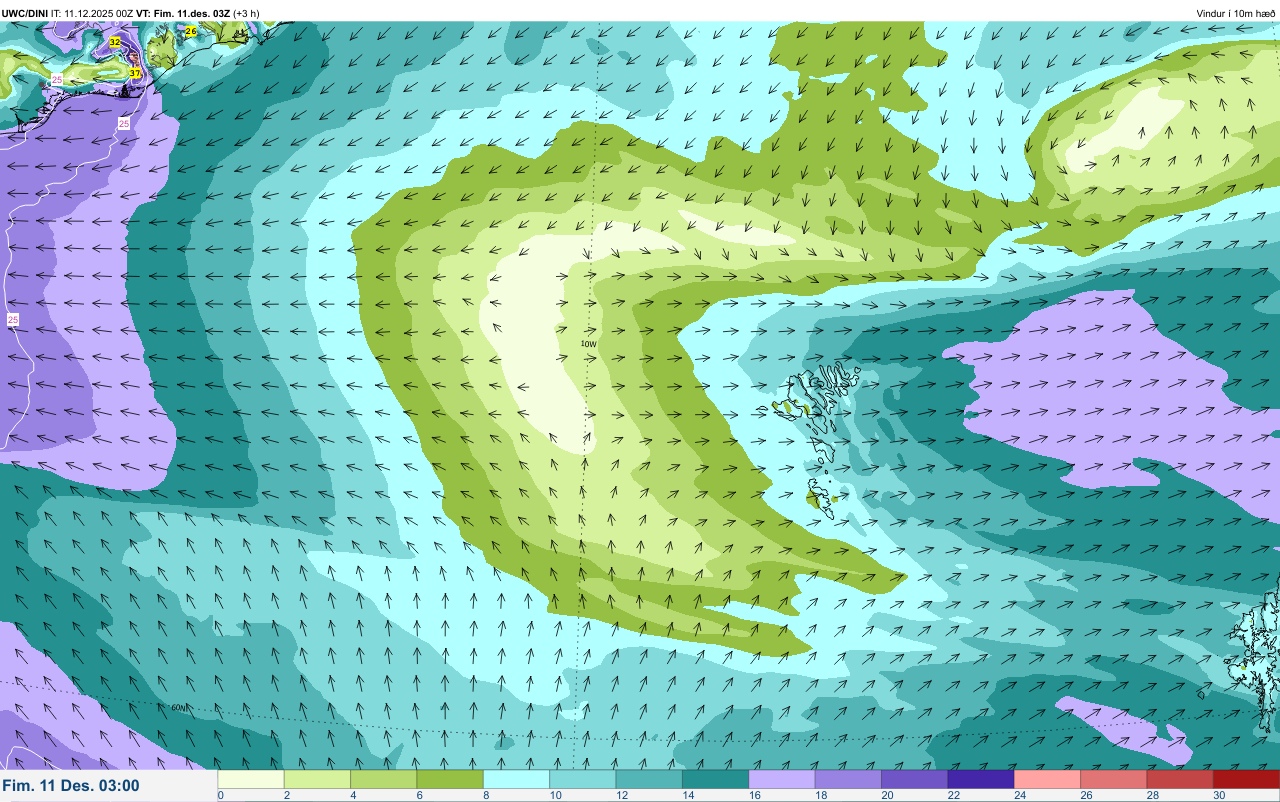Select the 'IT: 11.12.2025 00Z' initial time text
This screenshot has width=1280, height=802.
(x=91, y=13)
